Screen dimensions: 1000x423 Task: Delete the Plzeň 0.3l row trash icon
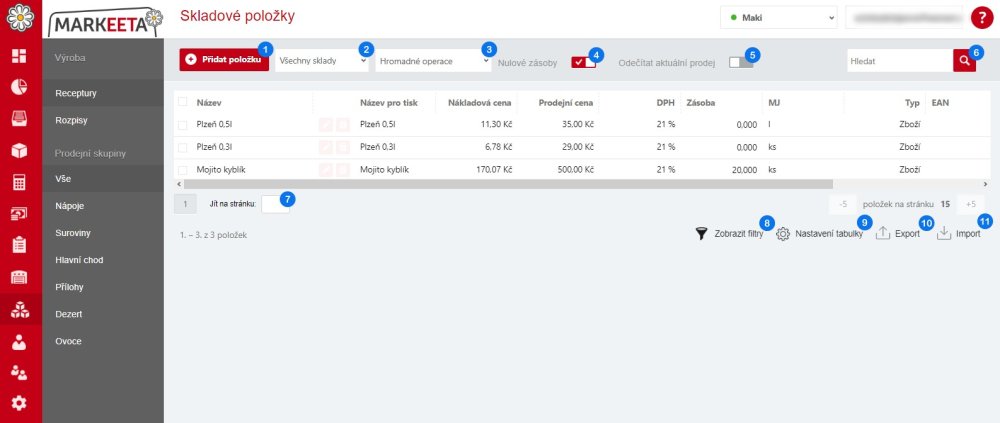342,147
